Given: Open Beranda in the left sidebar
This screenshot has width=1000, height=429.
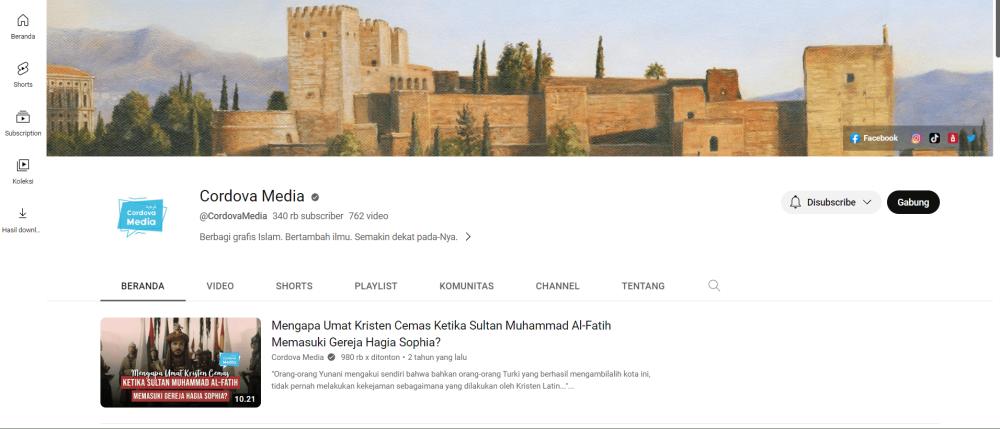Looking at the screenshot, I should pyautogui.click(x=23, y=27).
